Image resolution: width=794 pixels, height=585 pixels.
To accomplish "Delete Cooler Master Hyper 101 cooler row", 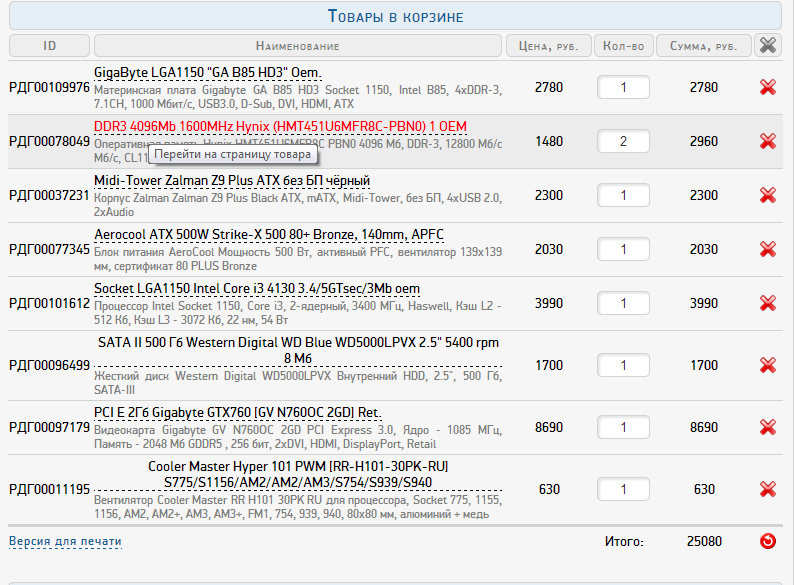I will (768, 489).
